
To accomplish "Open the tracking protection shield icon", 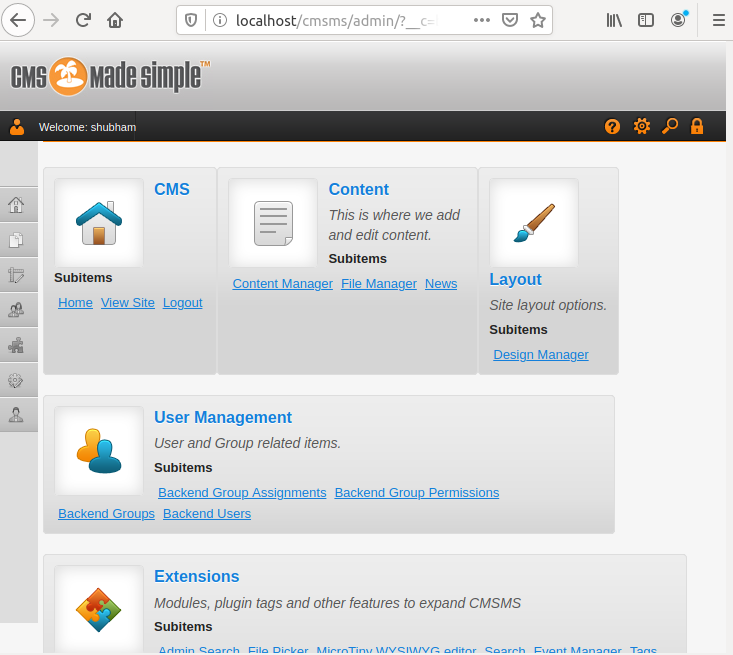I will tap(191, 20).
